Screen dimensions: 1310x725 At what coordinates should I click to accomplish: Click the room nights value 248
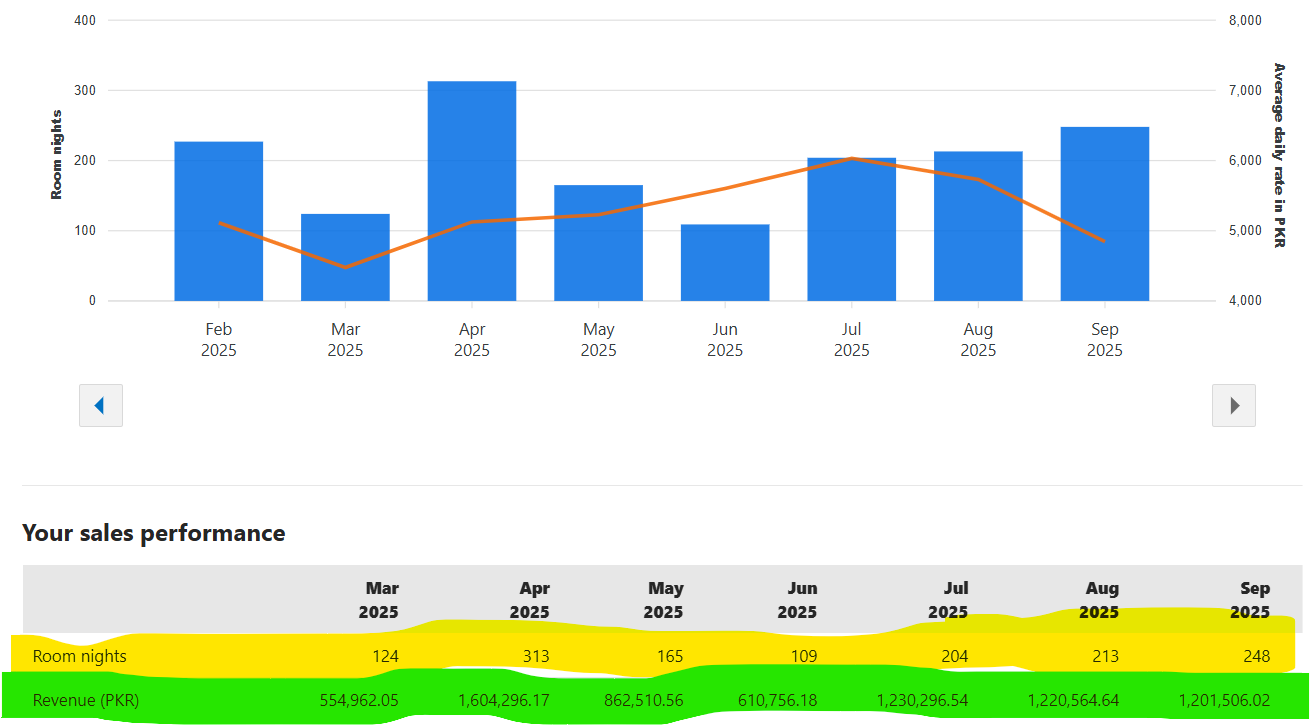point(1257,657)
